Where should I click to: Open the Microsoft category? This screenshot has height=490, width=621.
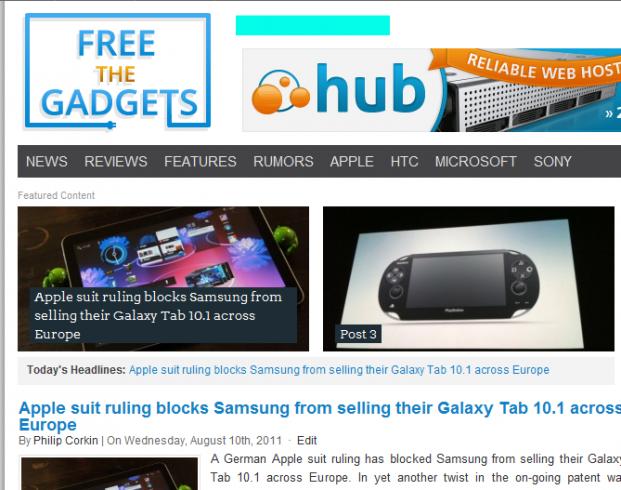point(476,161)
